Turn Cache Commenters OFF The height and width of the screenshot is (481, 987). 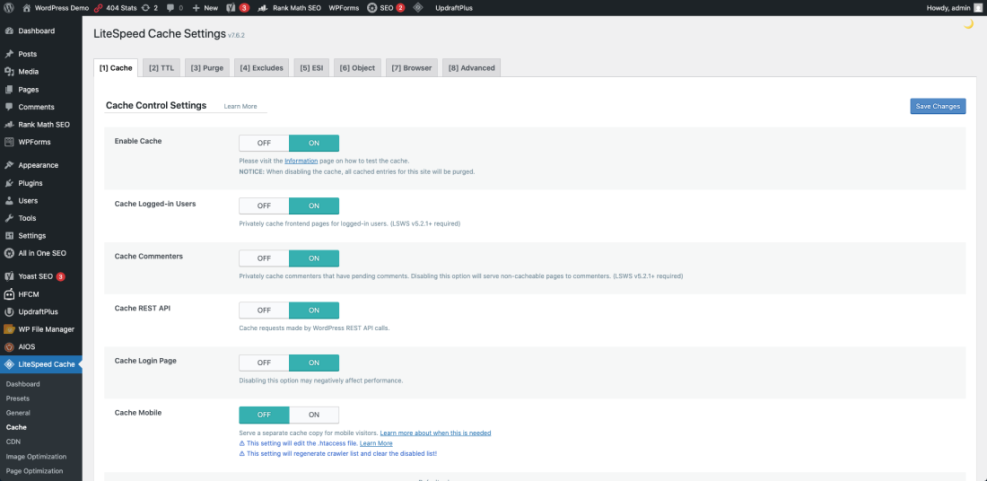click(264, 258)
